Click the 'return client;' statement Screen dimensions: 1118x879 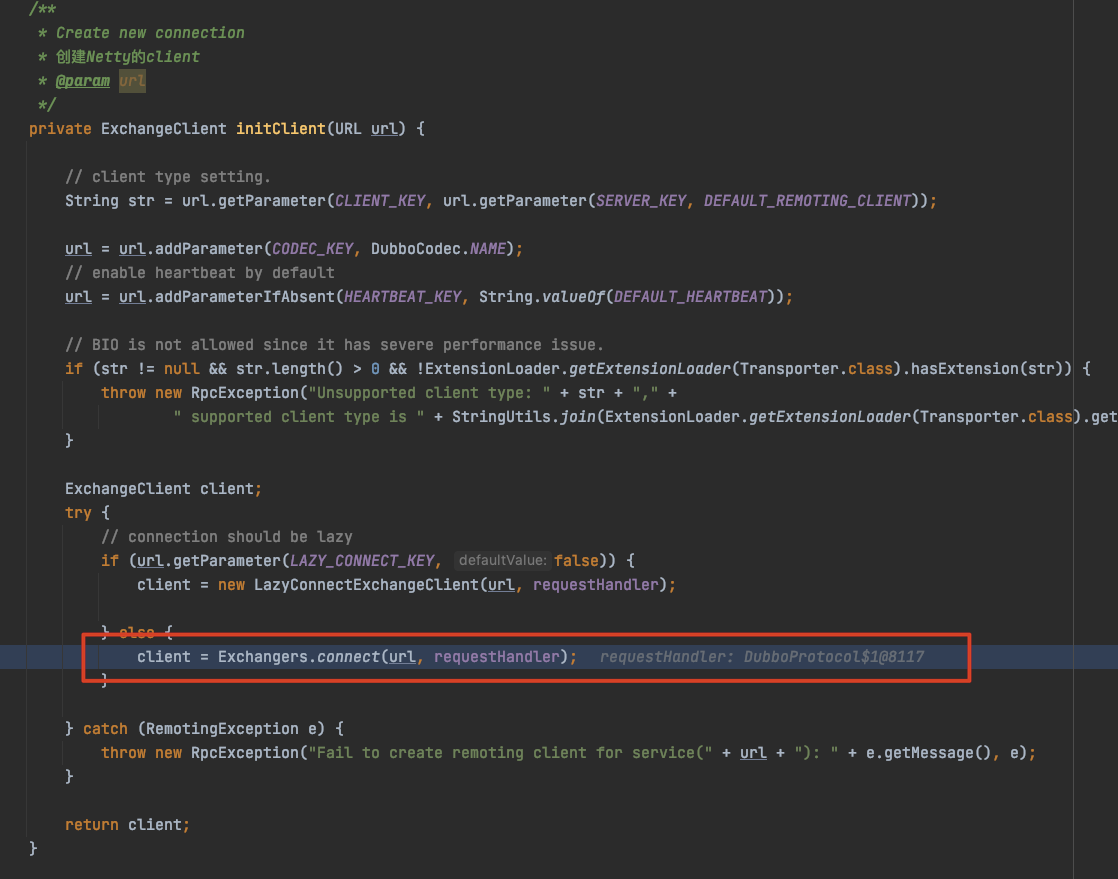128,826
